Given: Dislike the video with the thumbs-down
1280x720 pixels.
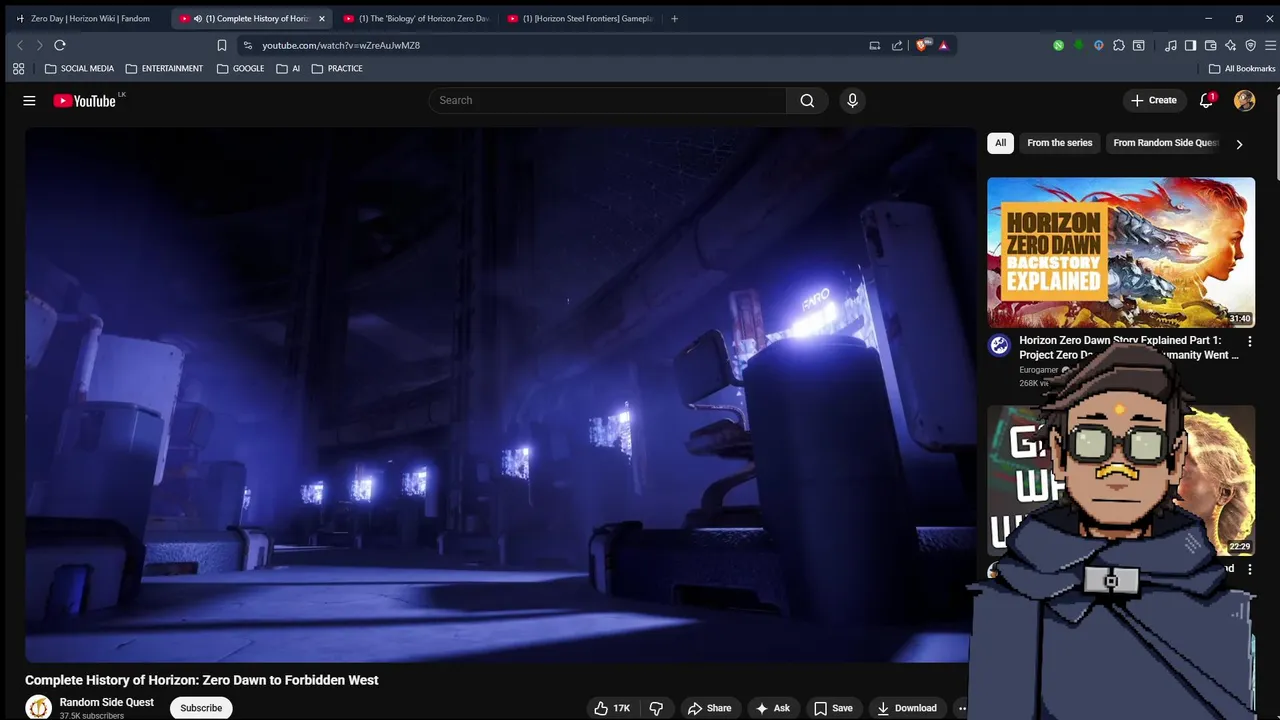Looking at the screenshot, I should 656,708.
